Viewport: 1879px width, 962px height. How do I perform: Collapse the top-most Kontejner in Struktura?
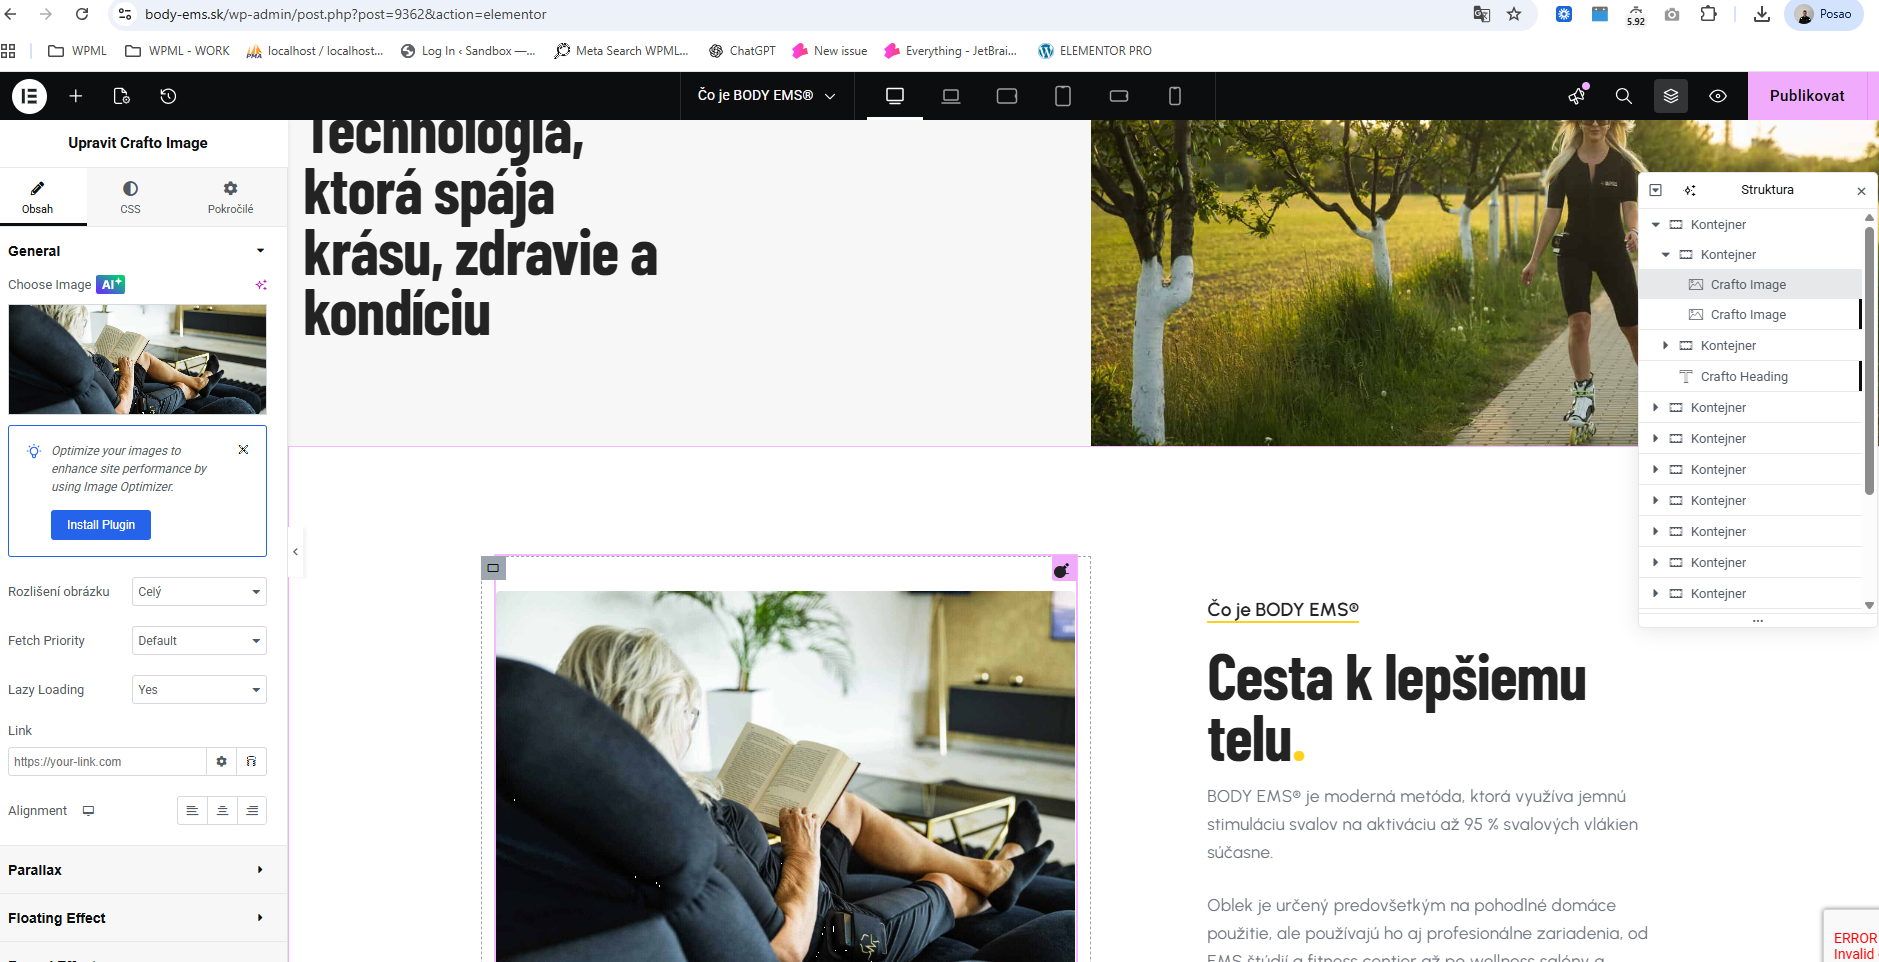click(1656, 225)
